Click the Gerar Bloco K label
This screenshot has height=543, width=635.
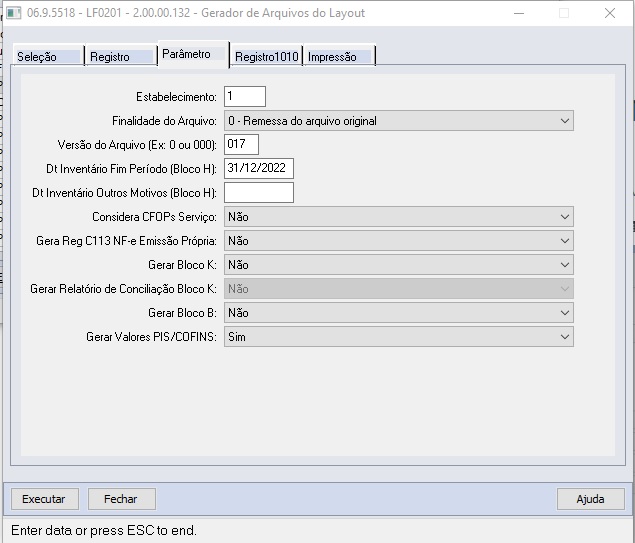click(x=182, y=265)
